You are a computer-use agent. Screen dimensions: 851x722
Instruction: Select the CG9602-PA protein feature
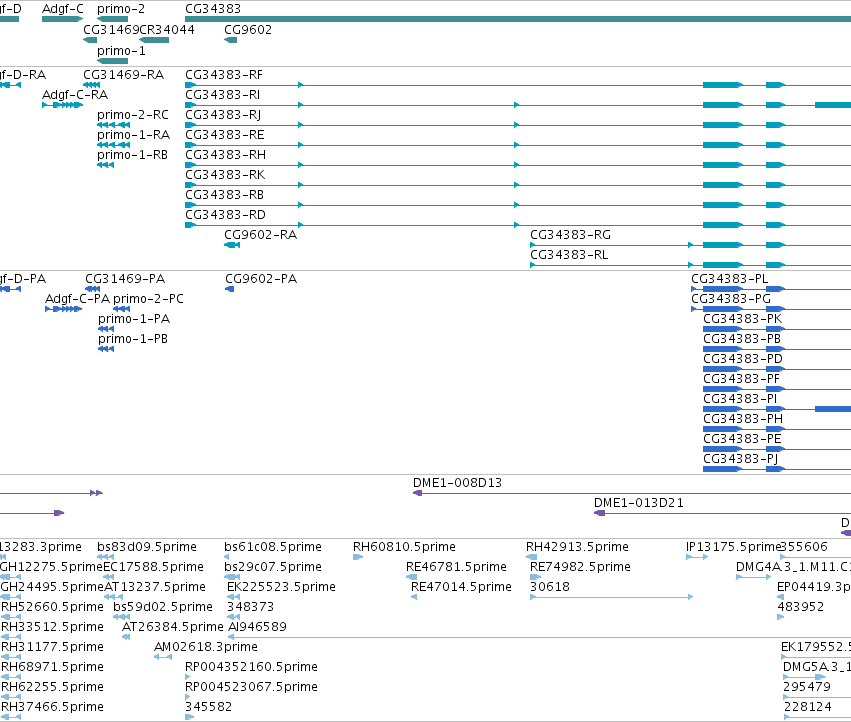coord(230,289)
